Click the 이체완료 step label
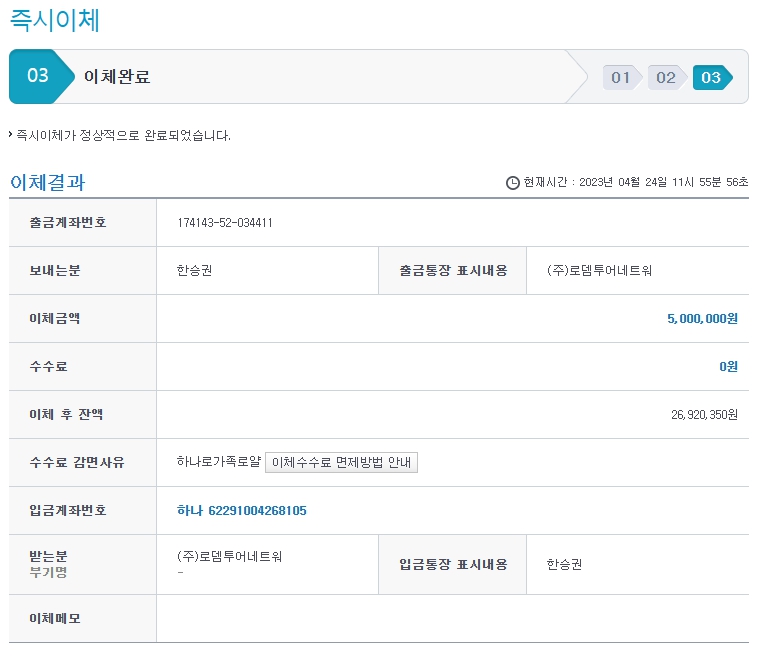This screenshot has height=659, width=764. click(x=117, y=77)
